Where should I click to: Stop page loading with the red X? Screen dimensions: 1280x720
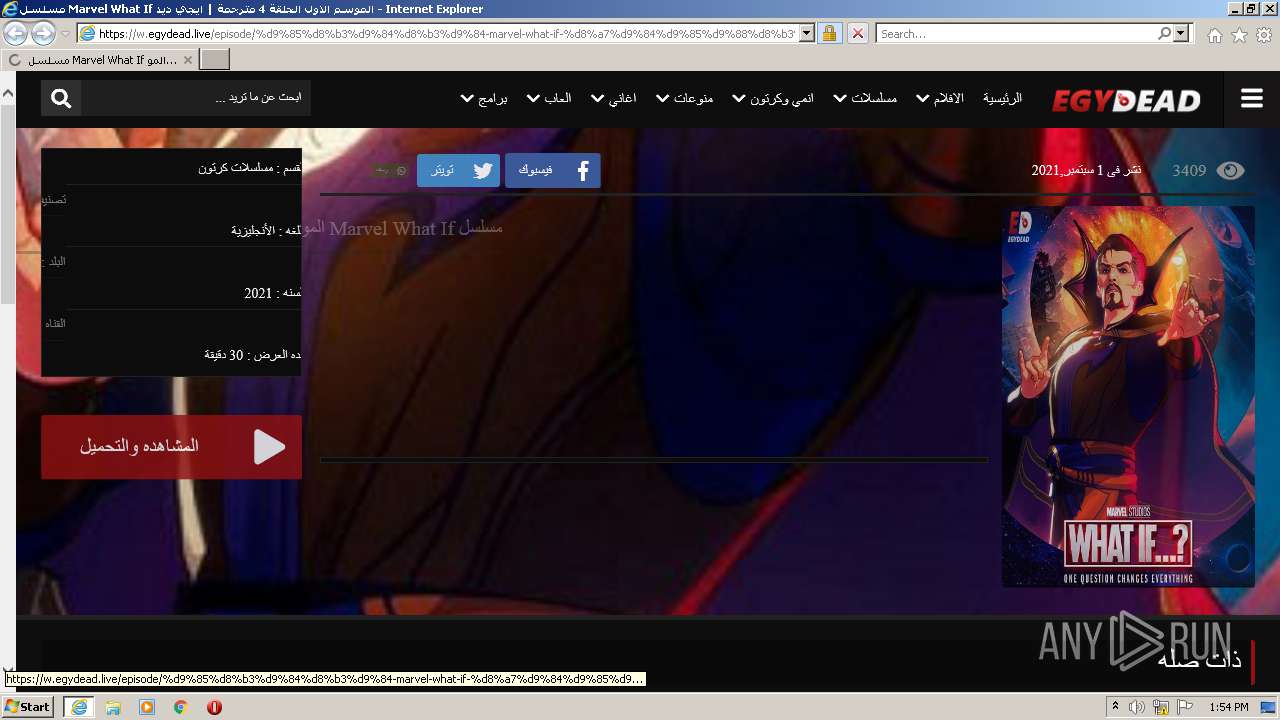coord(857,33)
